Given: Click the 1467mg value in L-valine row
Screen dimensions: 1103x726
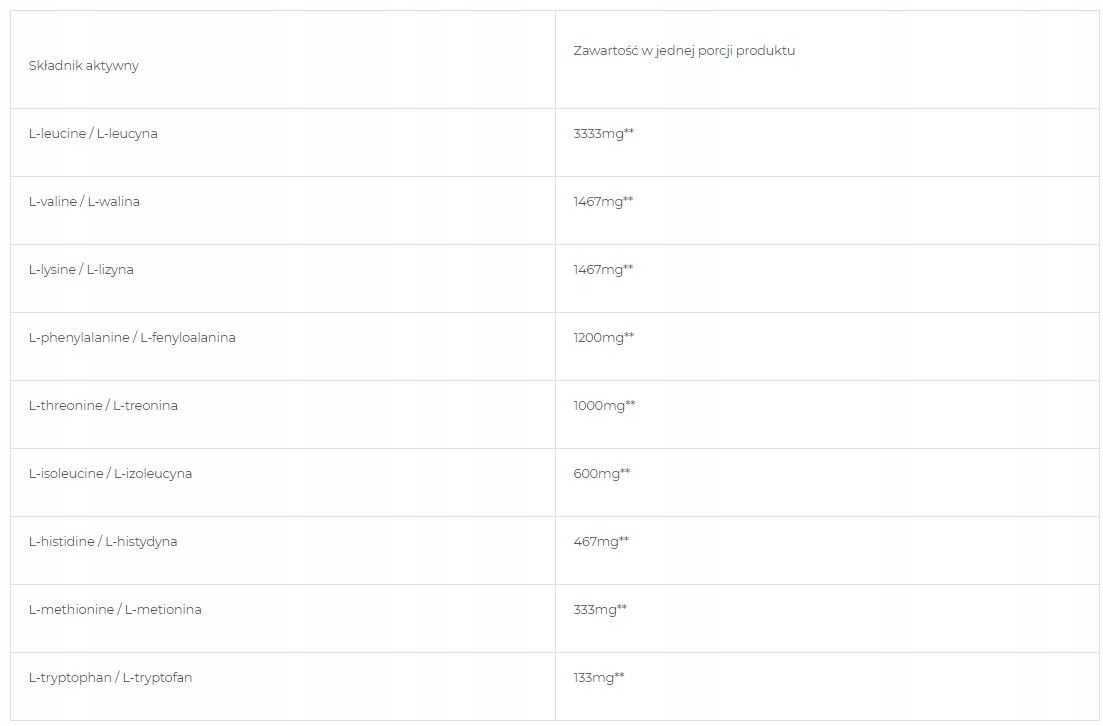Looking at the screenshot, I should [603, 202].
